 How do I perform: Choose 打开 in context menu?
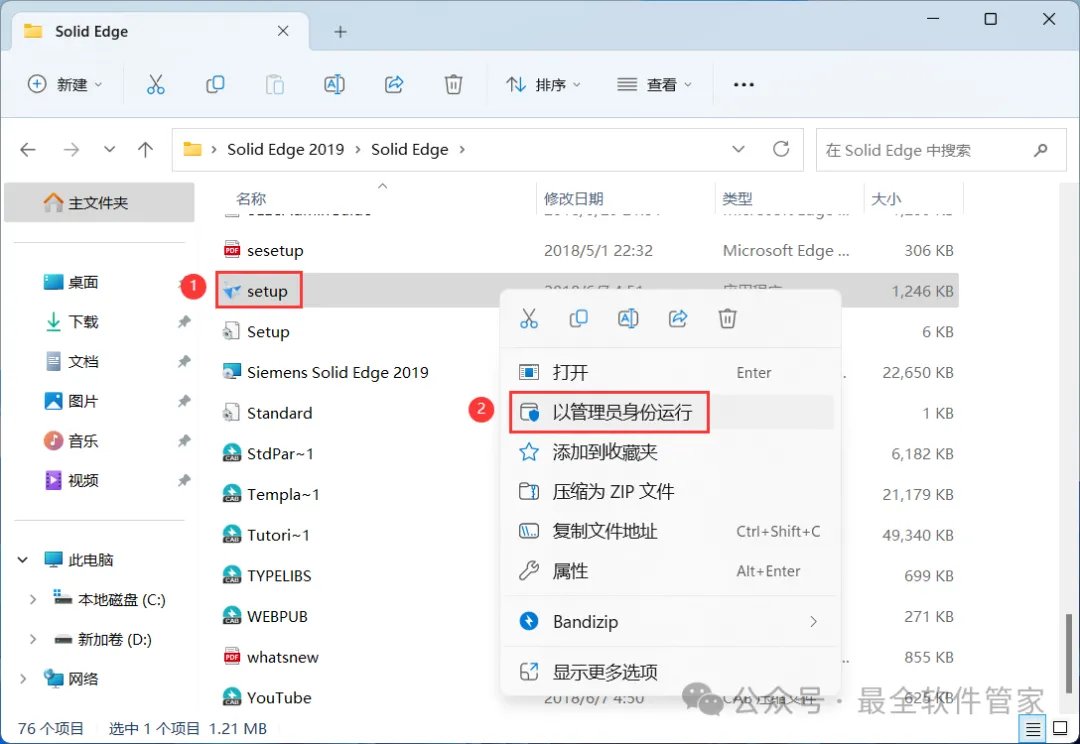pos(670,373)
